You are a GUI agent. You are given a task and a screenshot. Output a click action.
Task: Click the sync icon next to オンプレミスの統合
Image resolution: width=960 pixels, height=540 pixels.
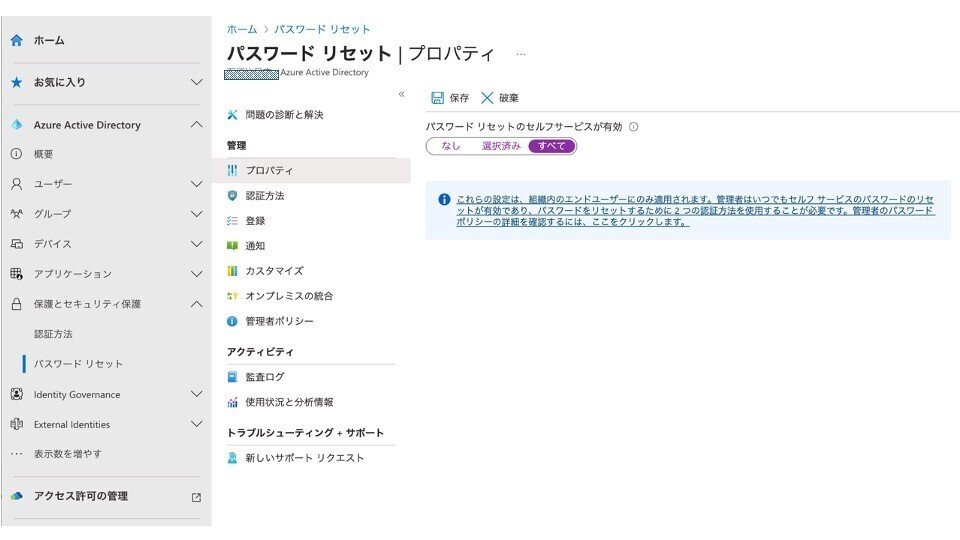232,296
